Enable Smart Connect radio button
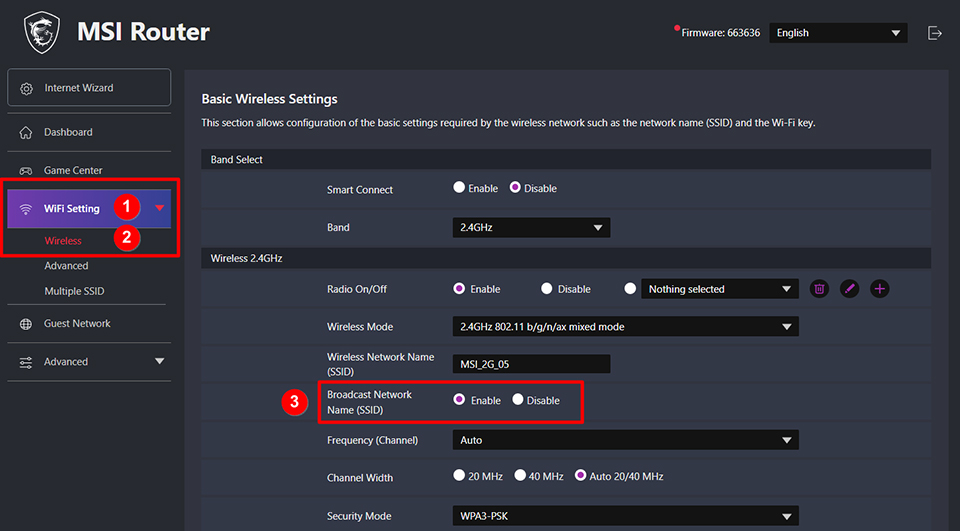Image resolution: width=960 pixels, height=531 pixels. (459, 187)
